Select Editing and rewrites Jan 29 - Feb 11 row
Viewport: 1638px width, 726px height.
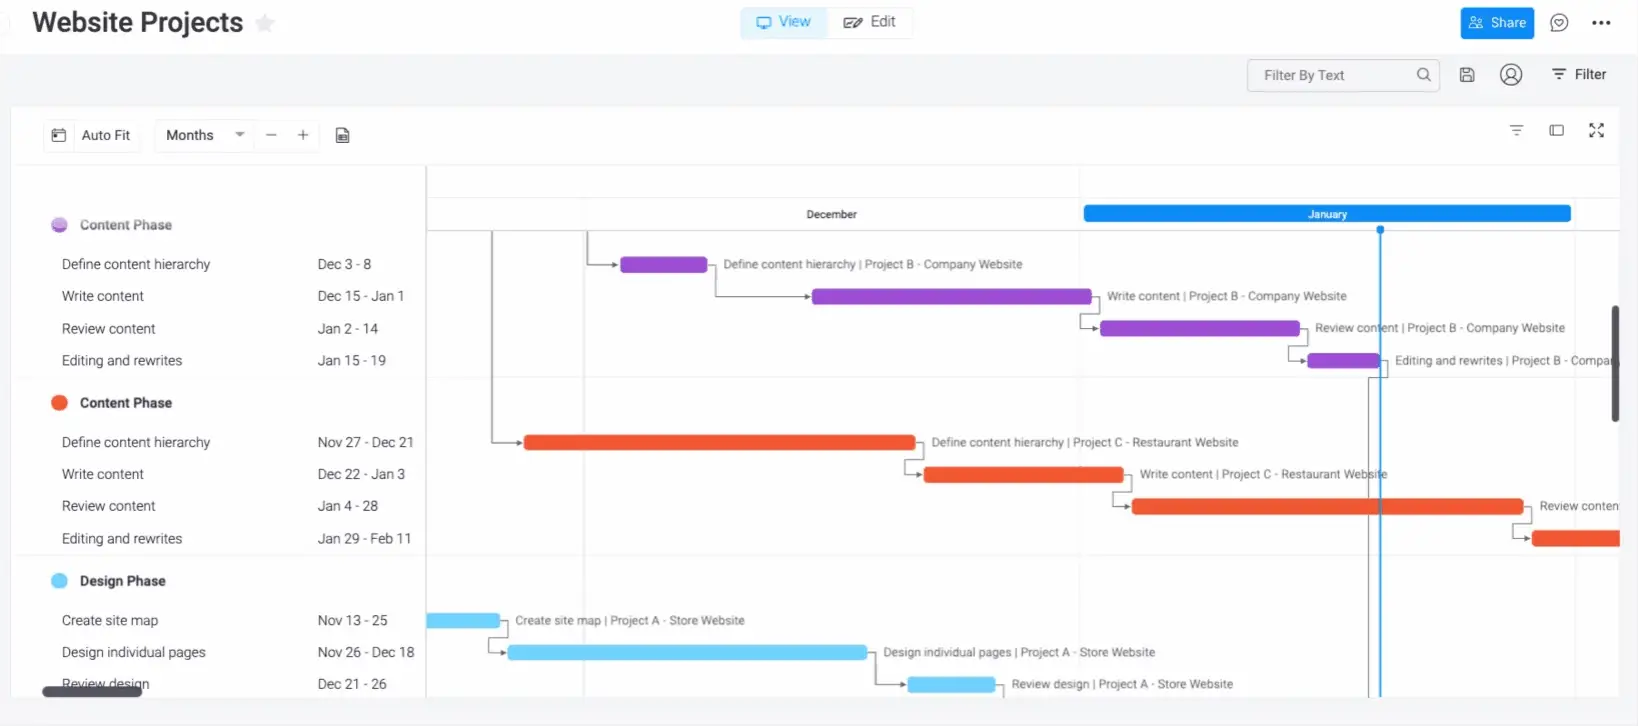pos(218,538)
